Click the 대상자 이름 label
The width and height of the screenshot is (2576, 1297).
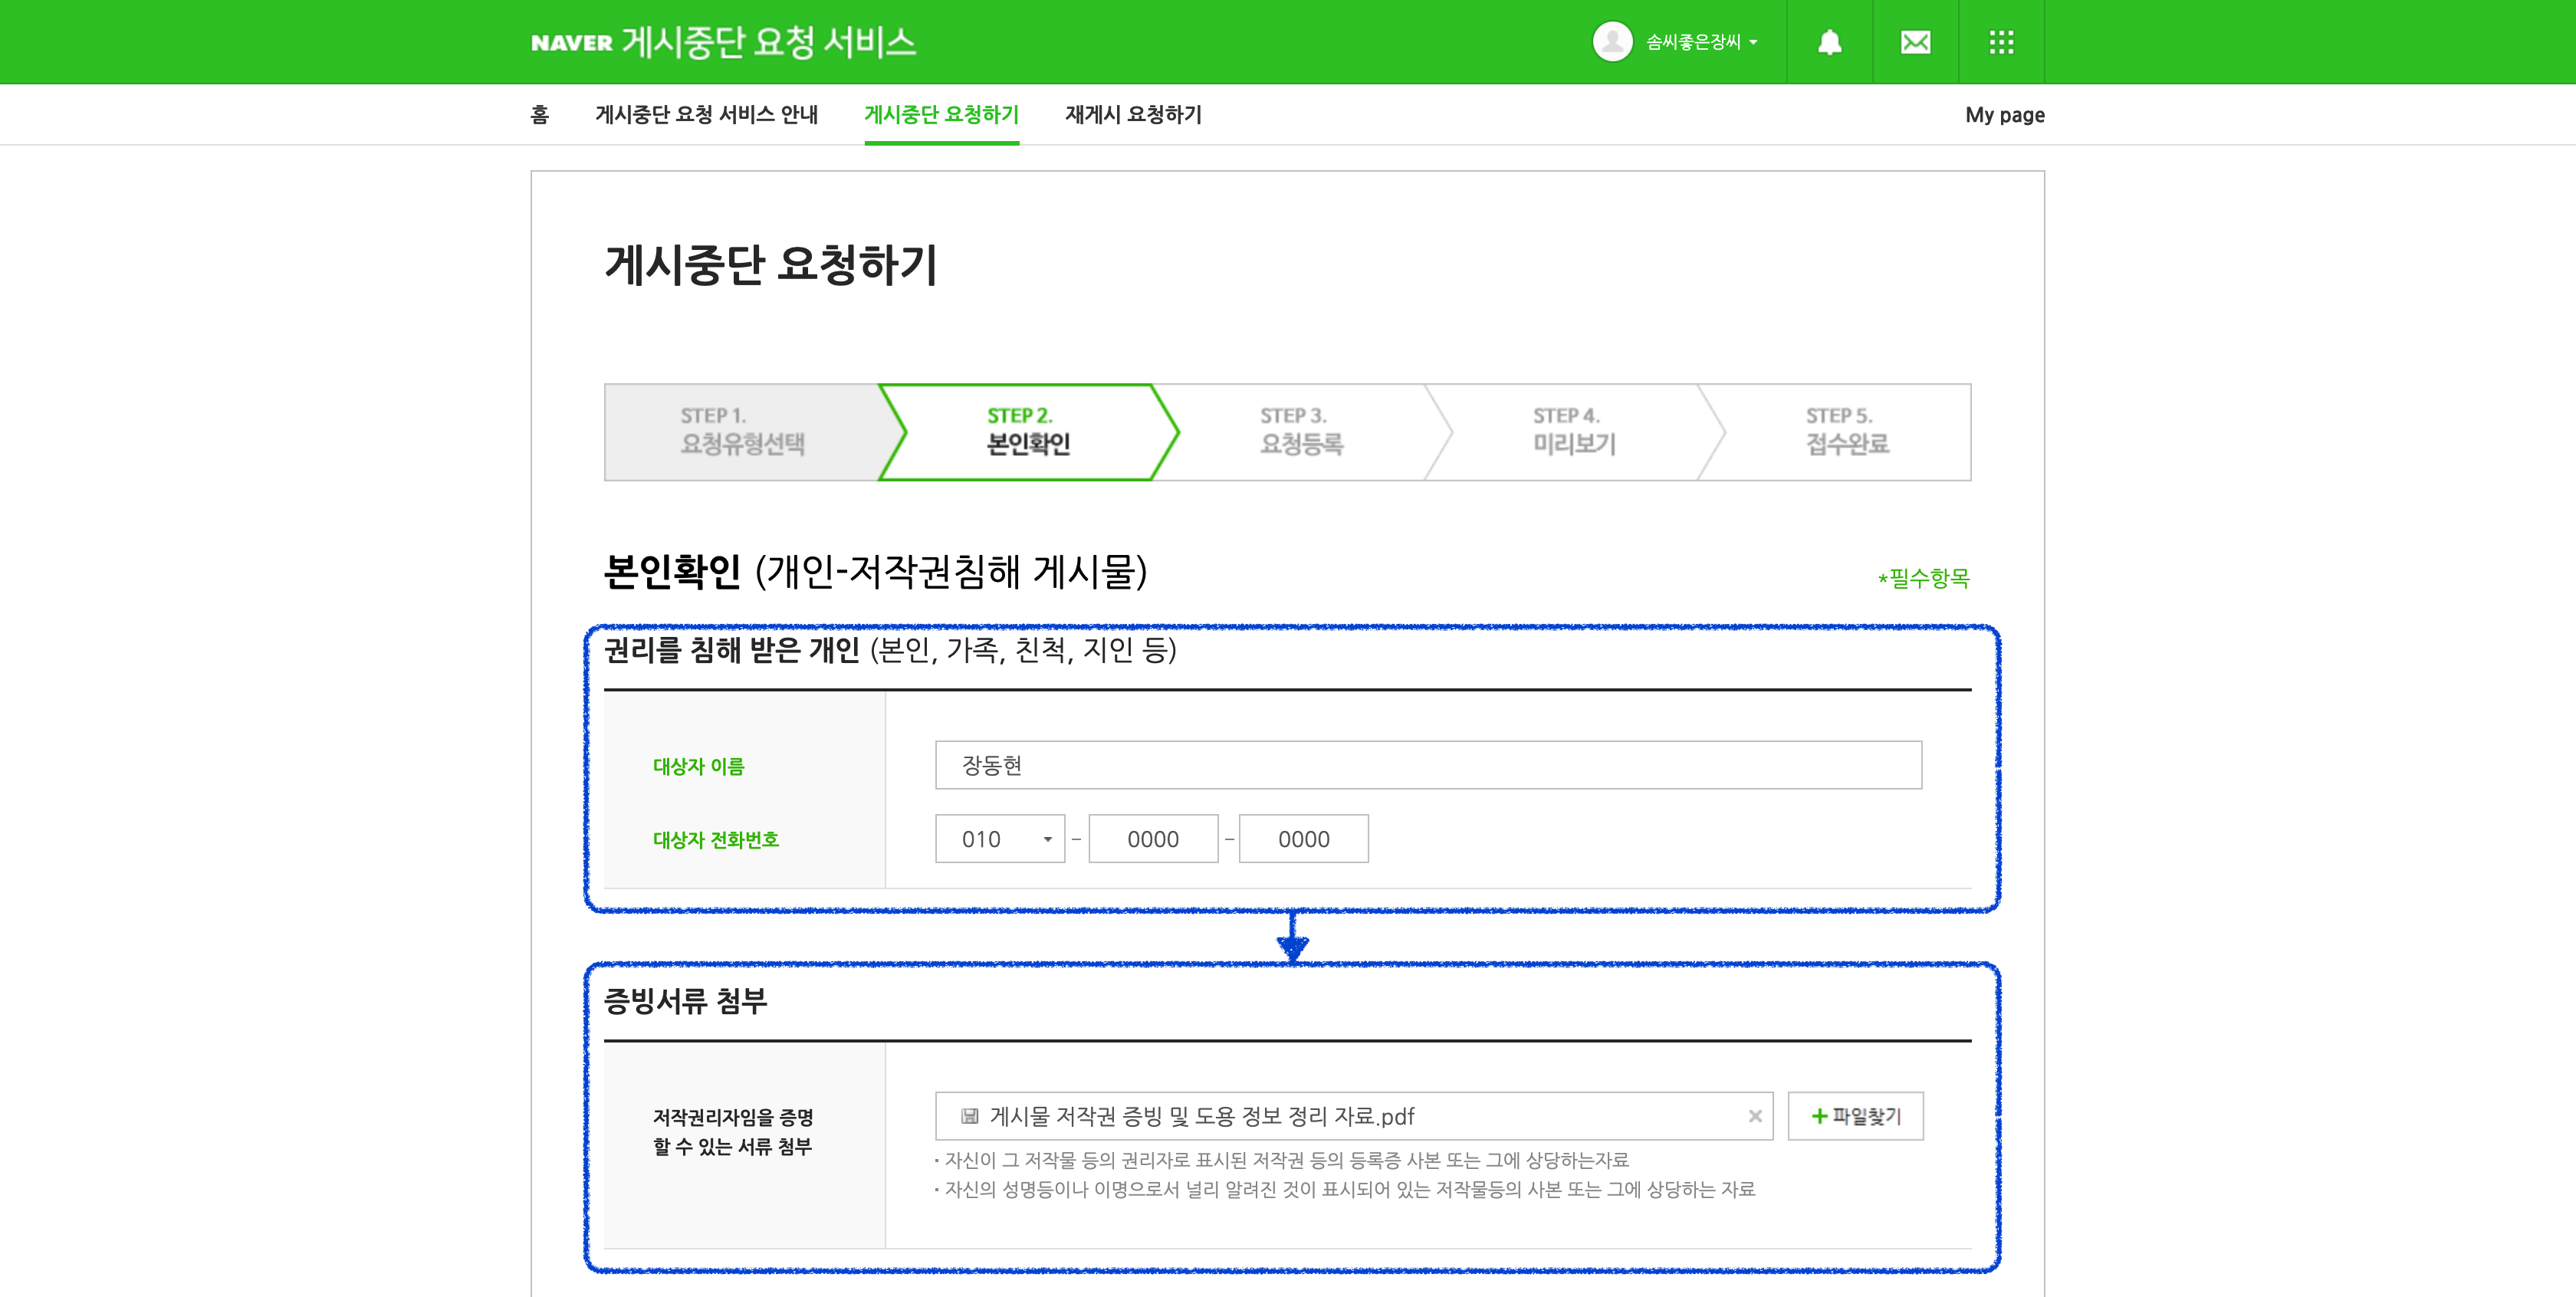(698, 766)
